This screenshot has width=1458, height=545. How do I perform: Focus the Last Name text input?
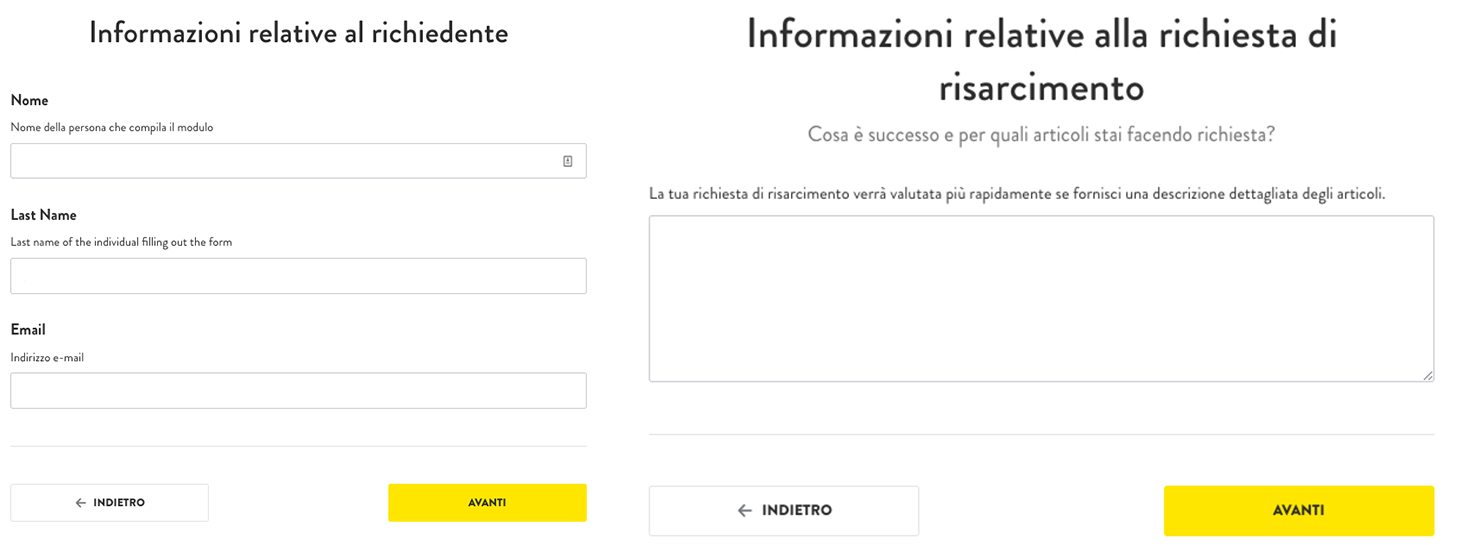[x=298, y=276]
